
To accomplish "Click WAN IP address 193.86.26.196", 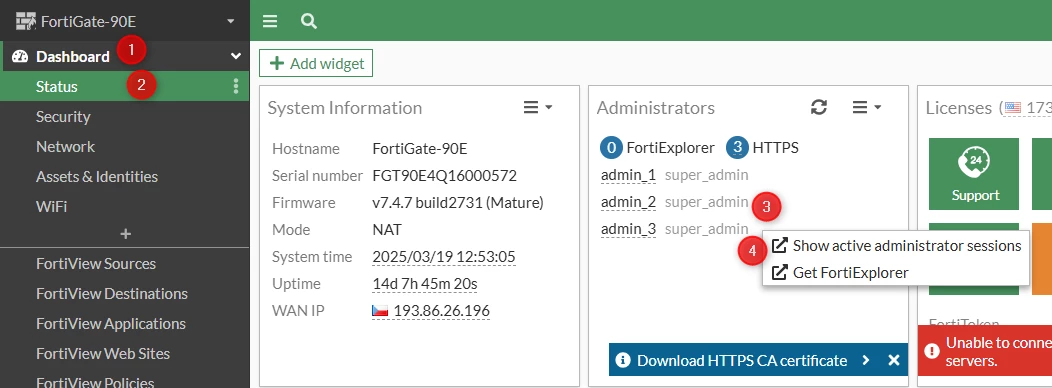I will click(x=441, y=311).
